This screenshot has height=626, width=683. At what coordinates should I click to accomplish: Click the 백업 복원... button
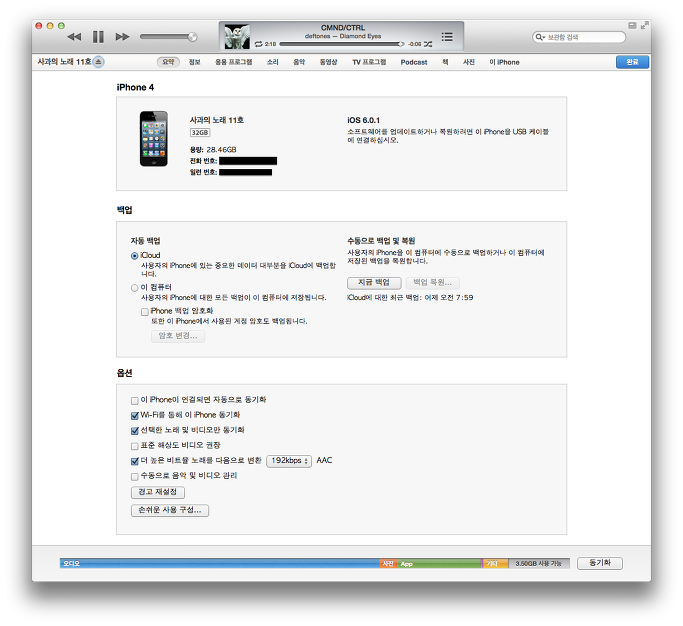click(x=433, y=283)
